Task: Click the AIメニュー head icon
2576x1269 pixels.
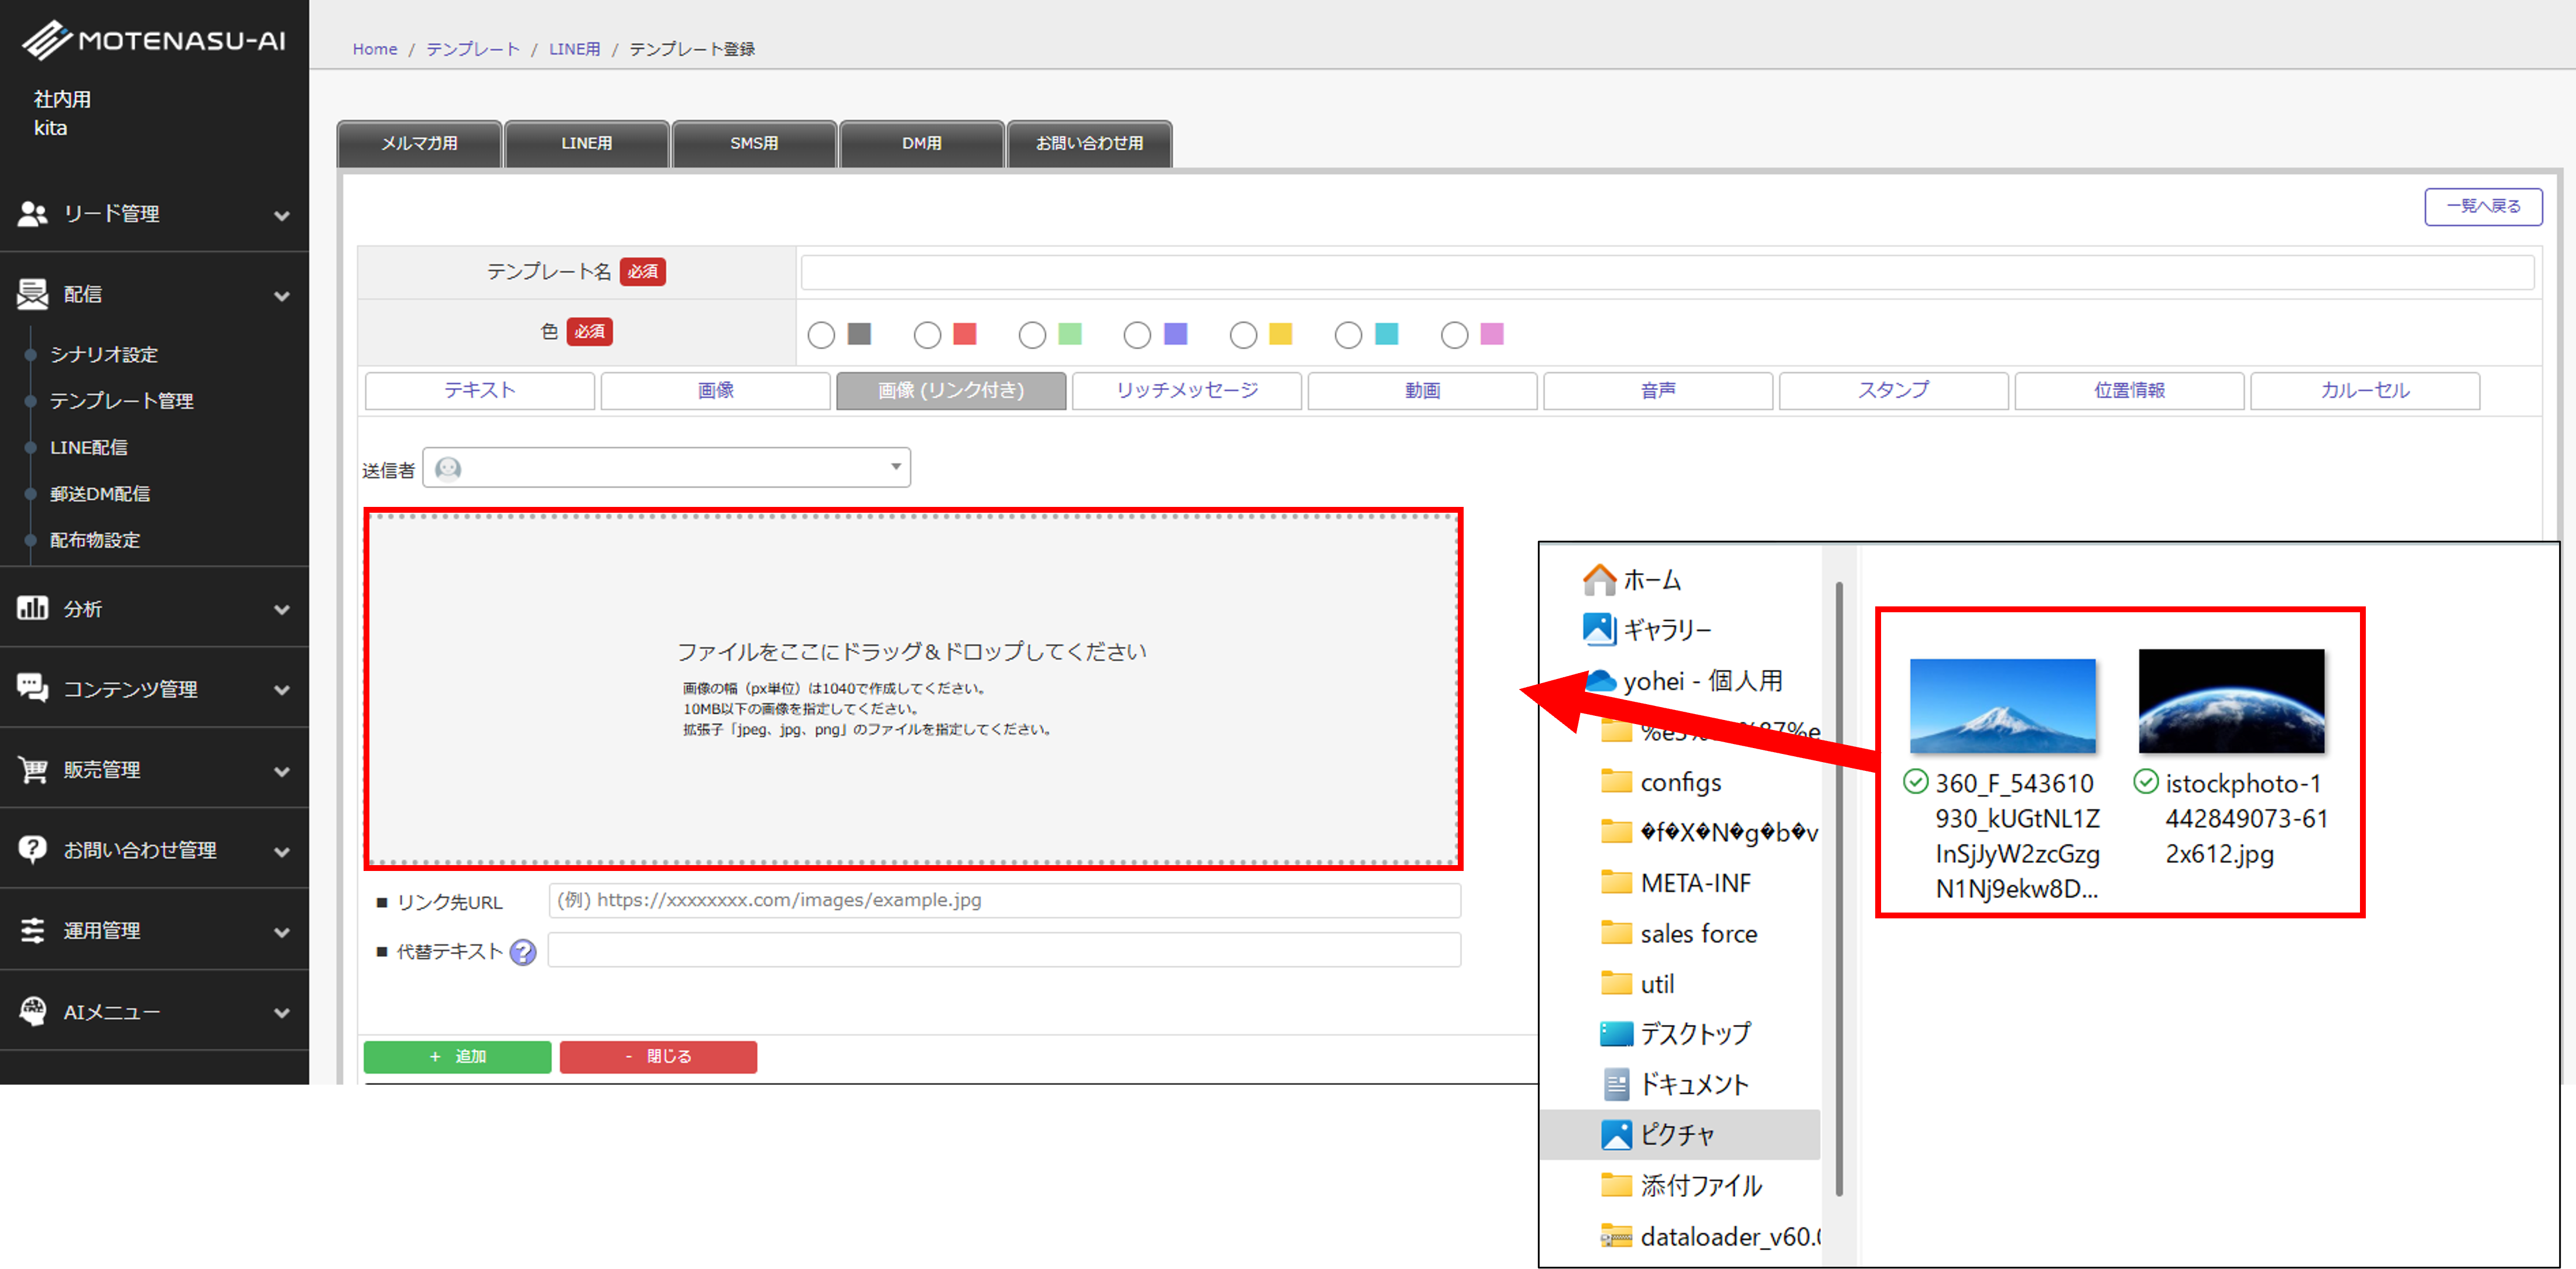Action: [32, 1011]
